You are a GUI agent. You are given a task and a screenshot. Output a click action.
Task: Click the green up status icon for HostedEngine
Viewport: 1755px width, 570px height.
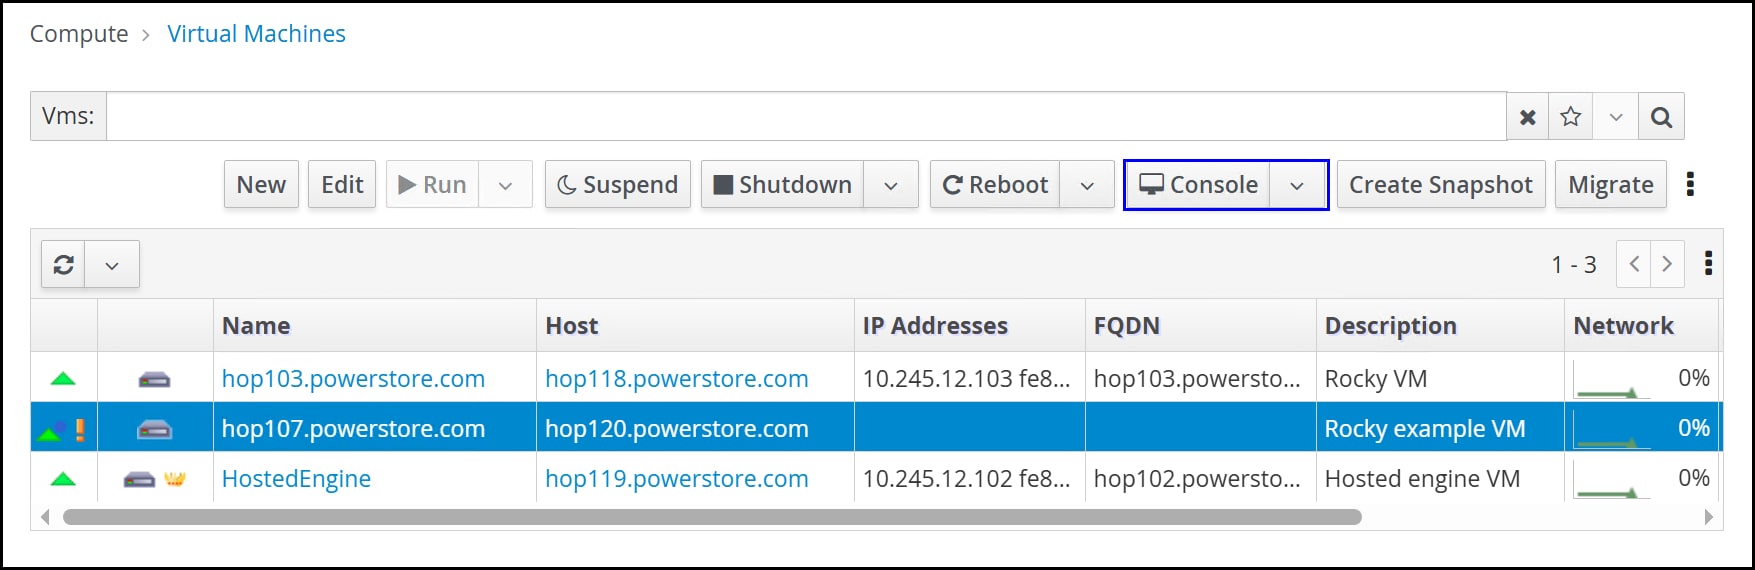tap(63, 479)
